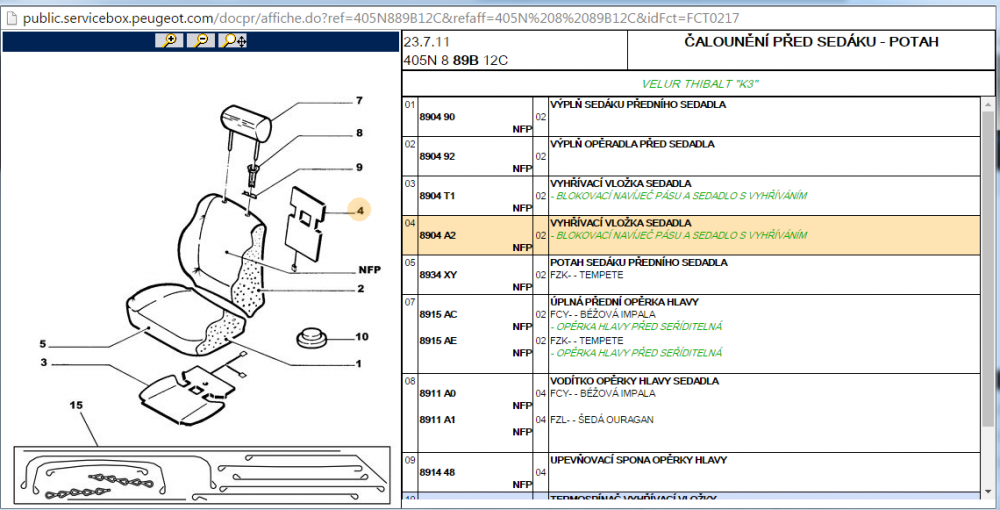Click FCY- - BÉŽOVÁ IMPALA under part 8915 AC

(x=603, y=314)
